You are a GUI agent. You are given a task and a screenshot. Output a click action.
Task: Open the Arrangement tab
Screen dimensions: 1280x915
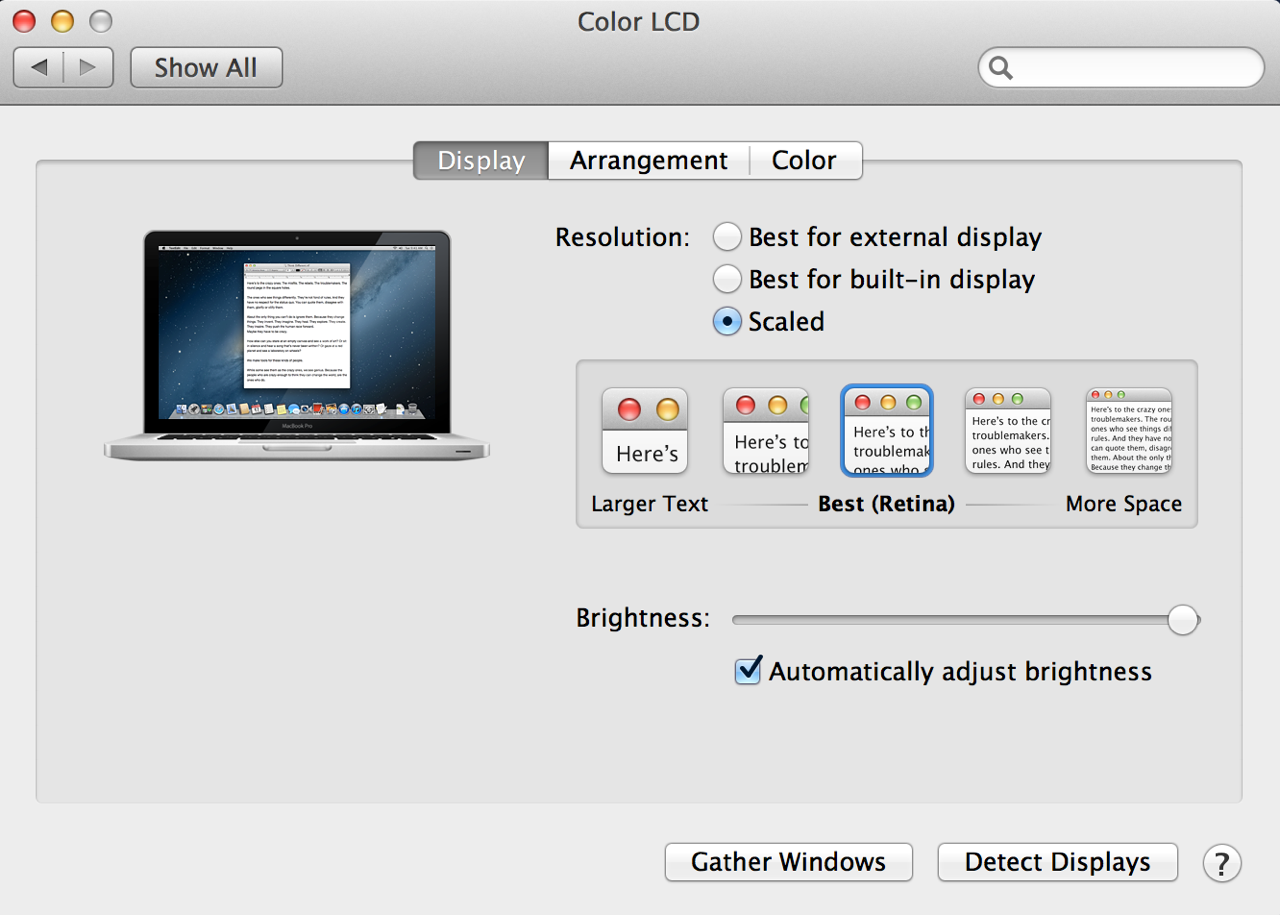point(649,160)
